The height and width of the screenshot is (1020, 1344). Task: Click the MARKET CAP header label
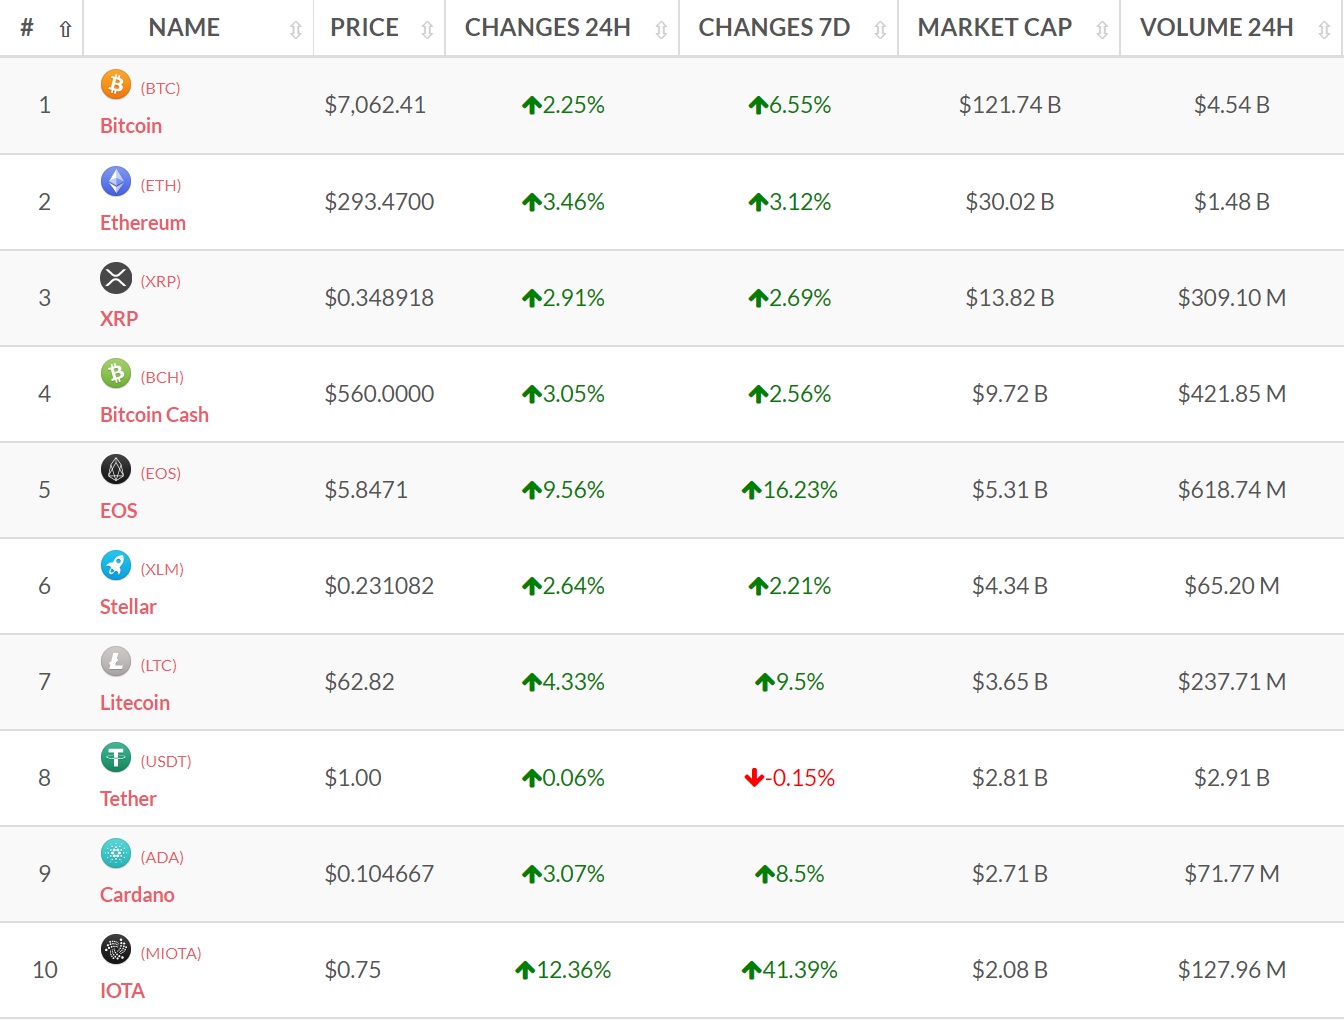click(x=994, y=28)
